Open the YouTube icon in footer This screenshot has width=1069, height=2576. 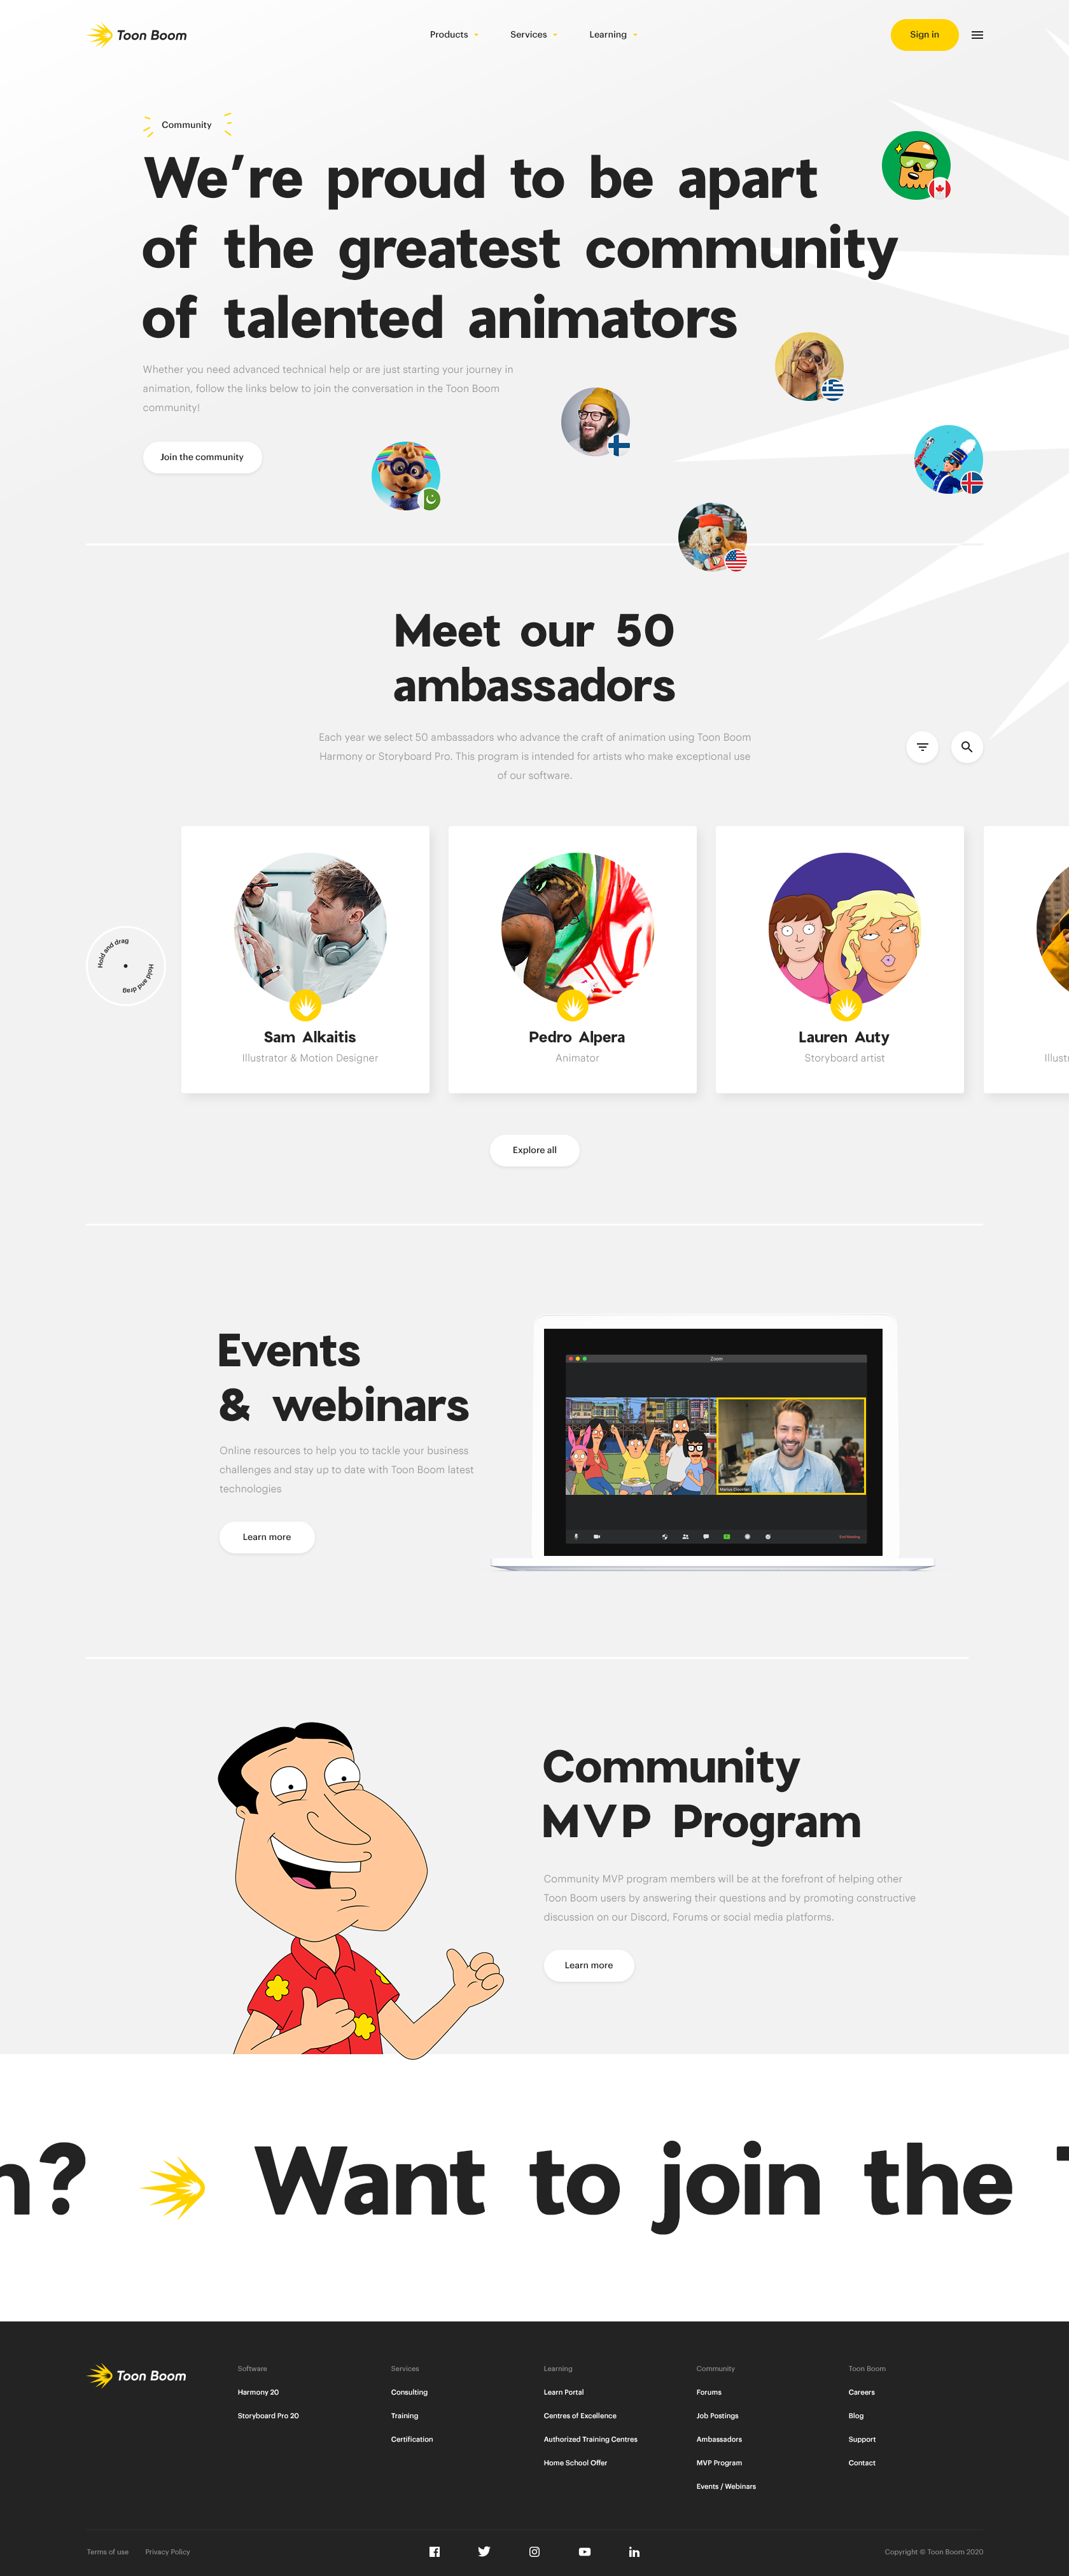click(x=584, y=2551)
